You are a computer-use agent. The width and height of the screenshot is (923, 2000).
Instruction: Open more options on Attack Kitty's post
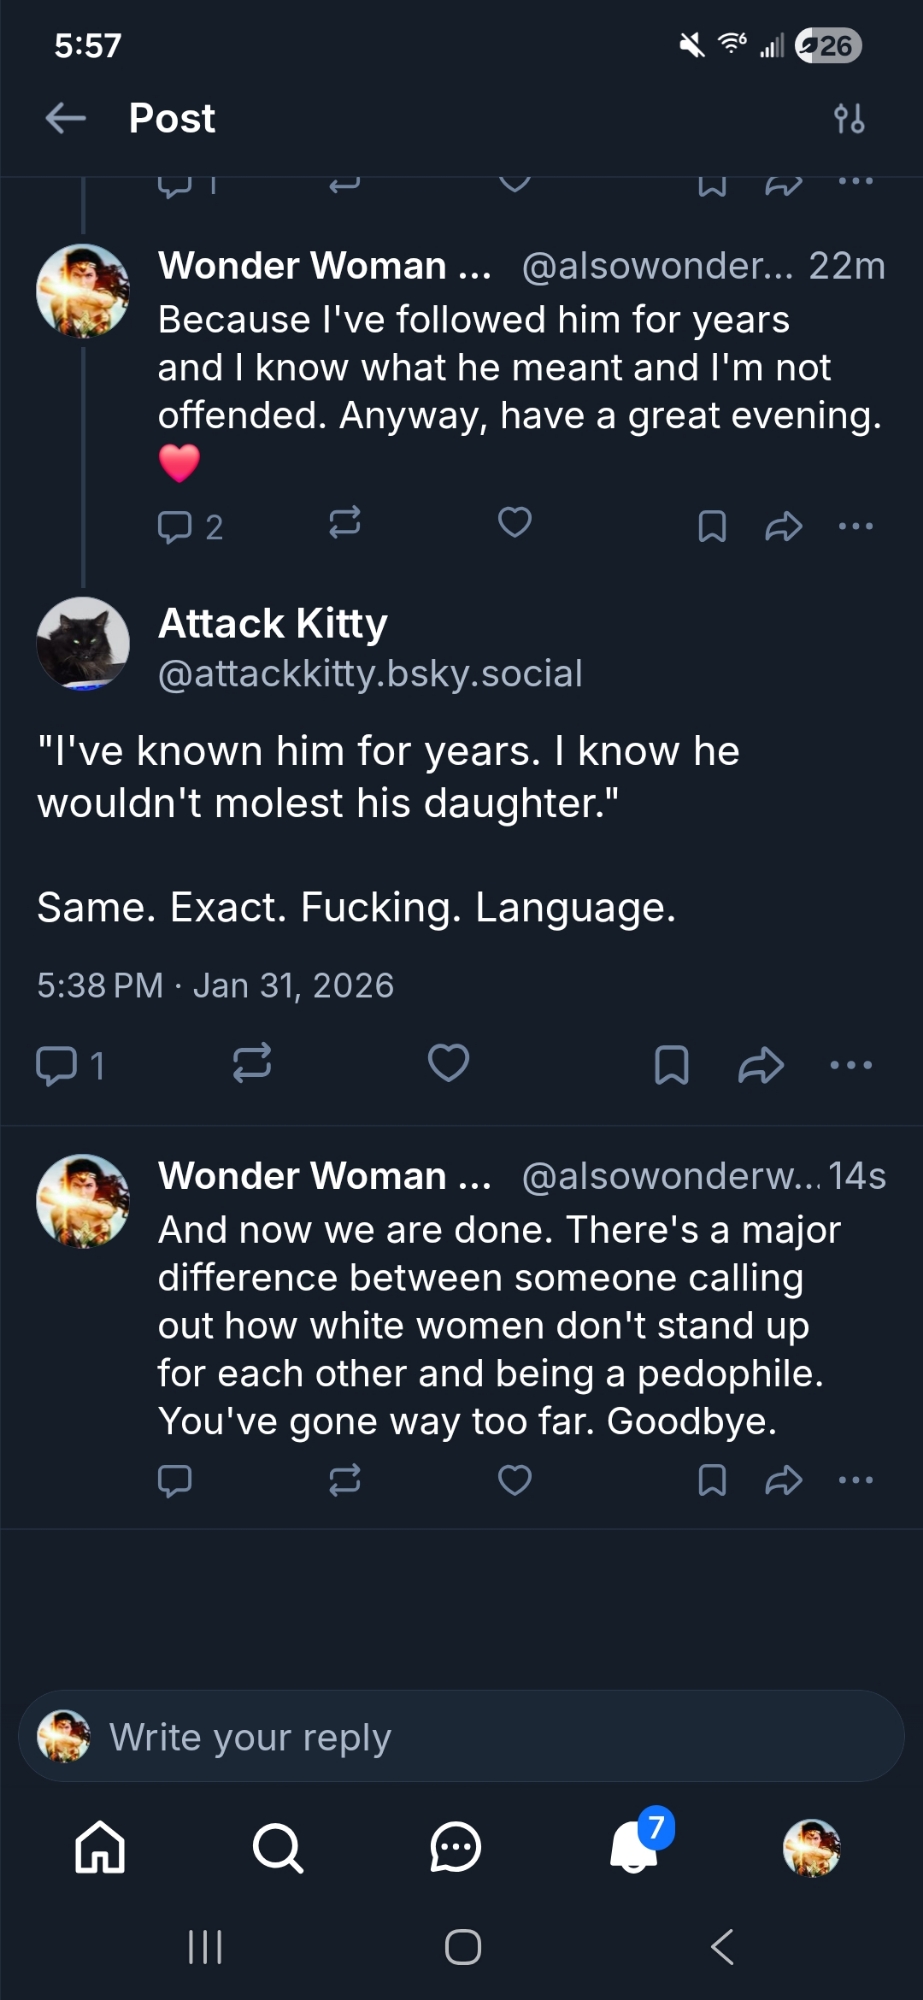[x=851, y=1065]
